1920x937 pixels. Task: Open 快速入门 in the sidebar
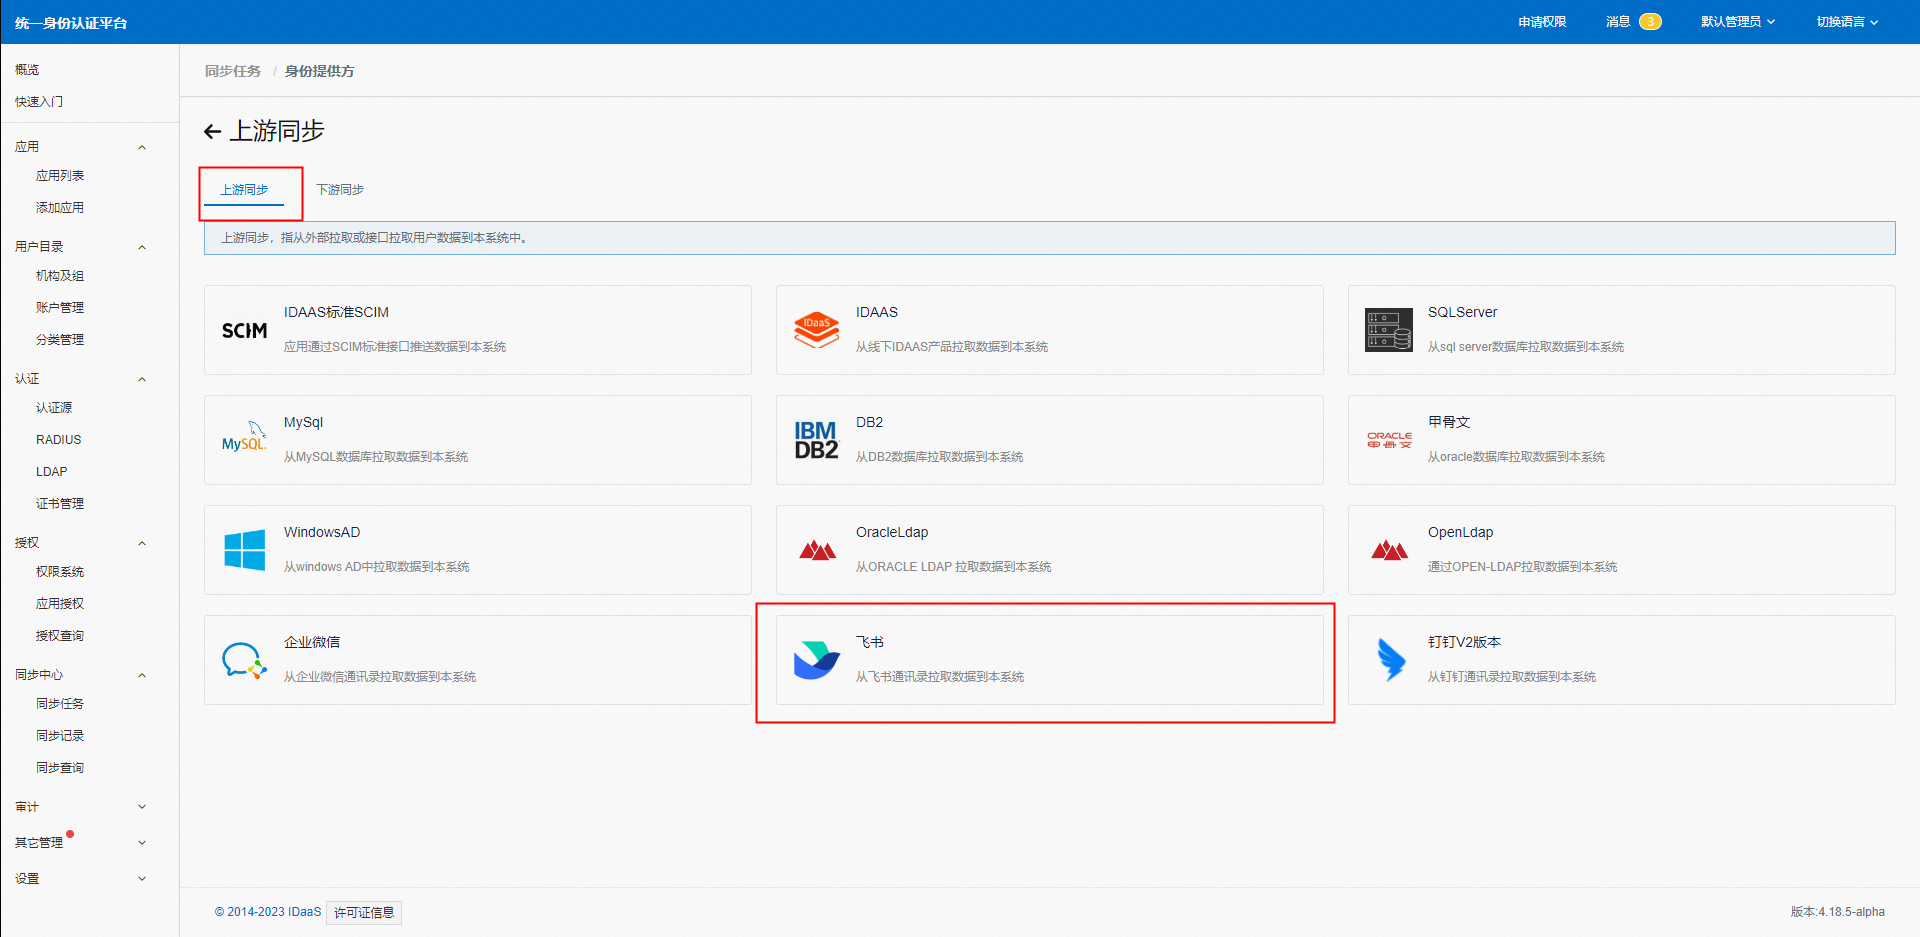coord(39,102)
